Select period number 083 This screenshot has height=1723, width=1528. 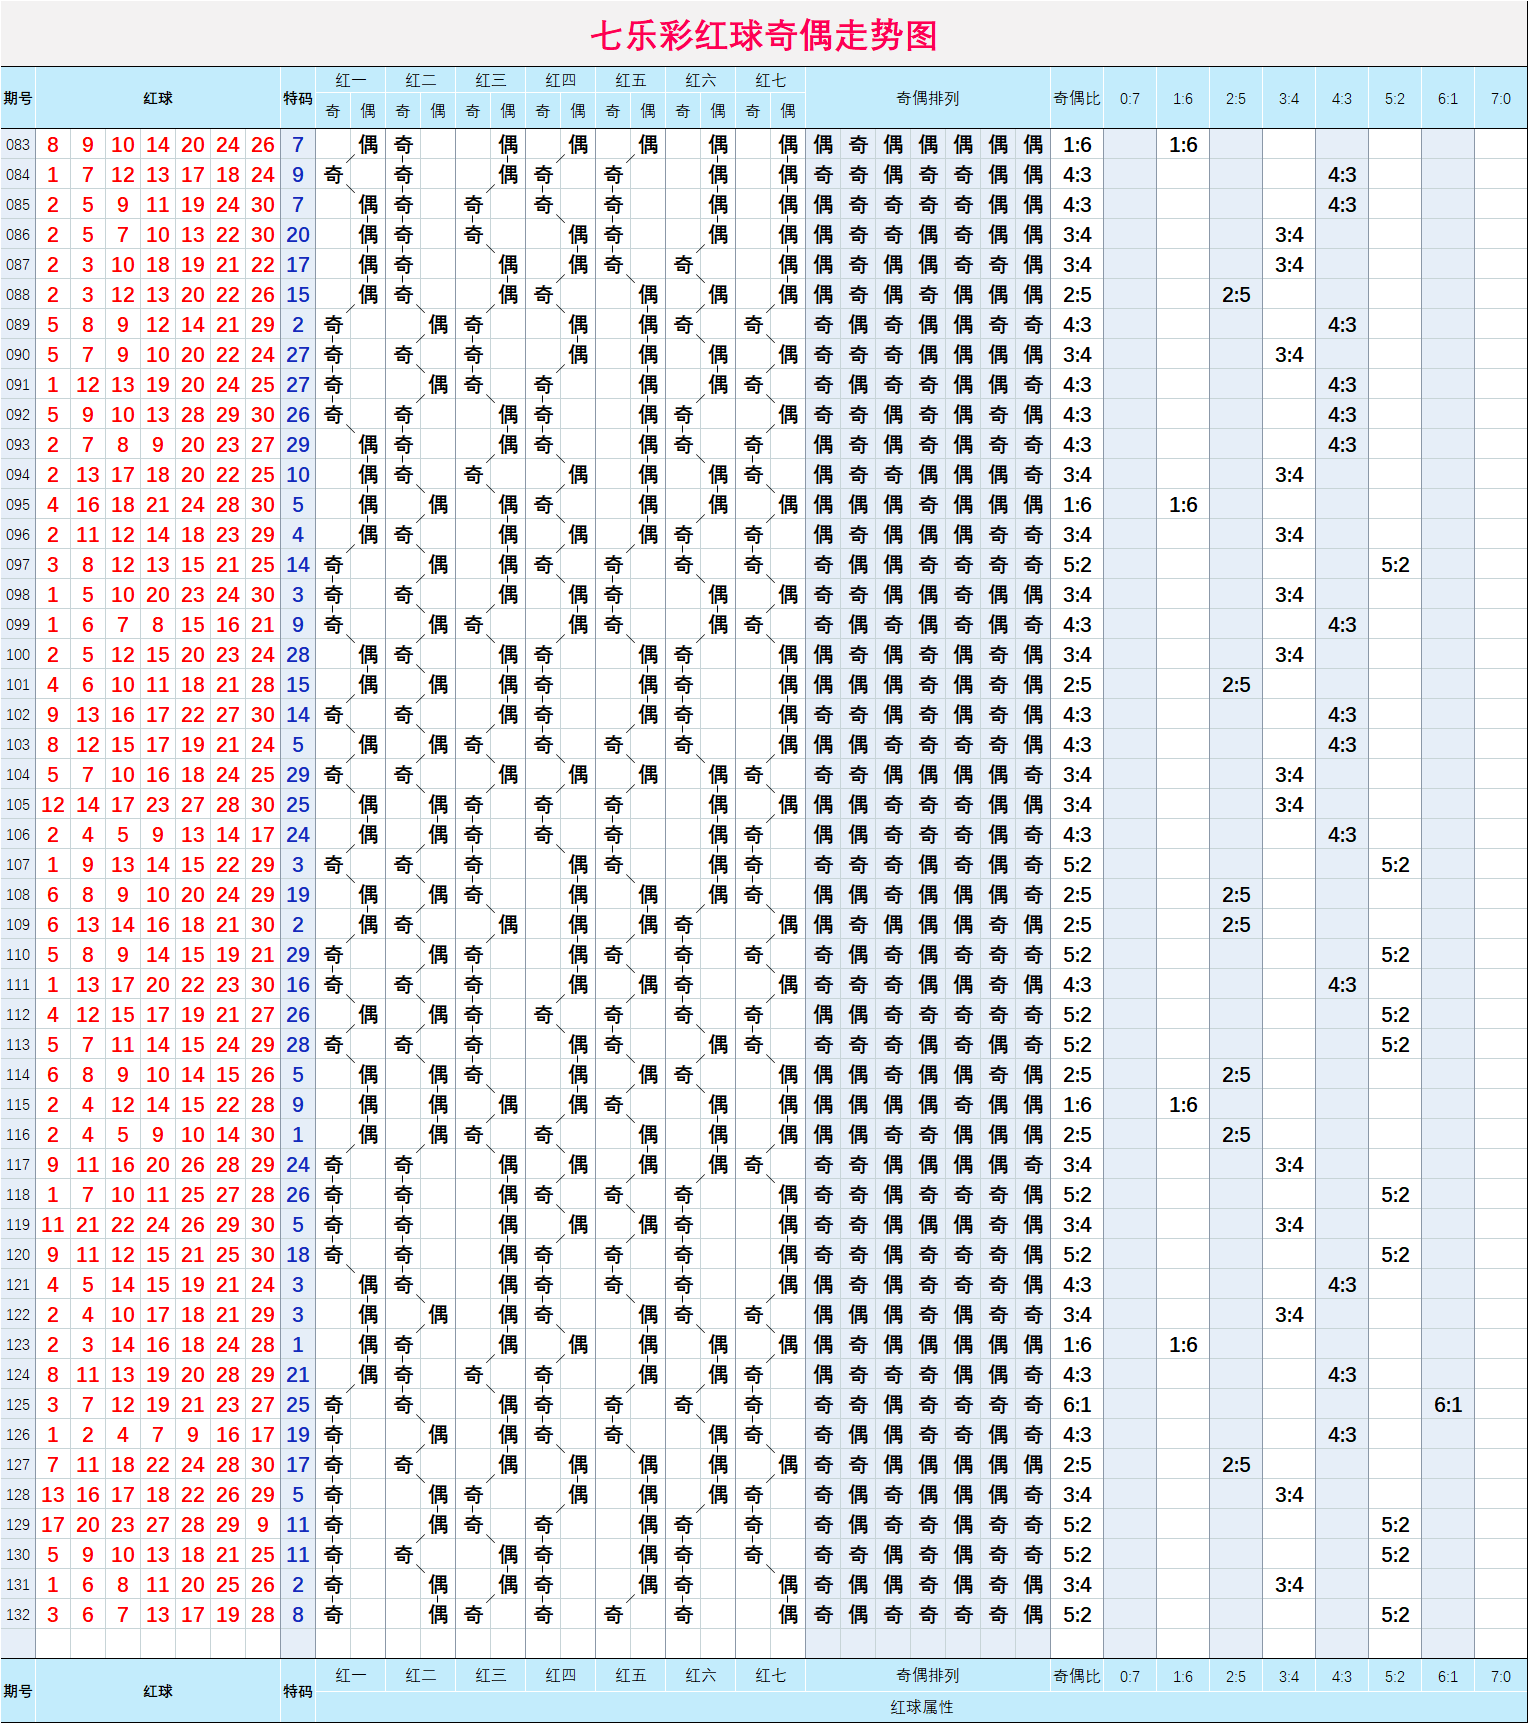pos(18,145)
